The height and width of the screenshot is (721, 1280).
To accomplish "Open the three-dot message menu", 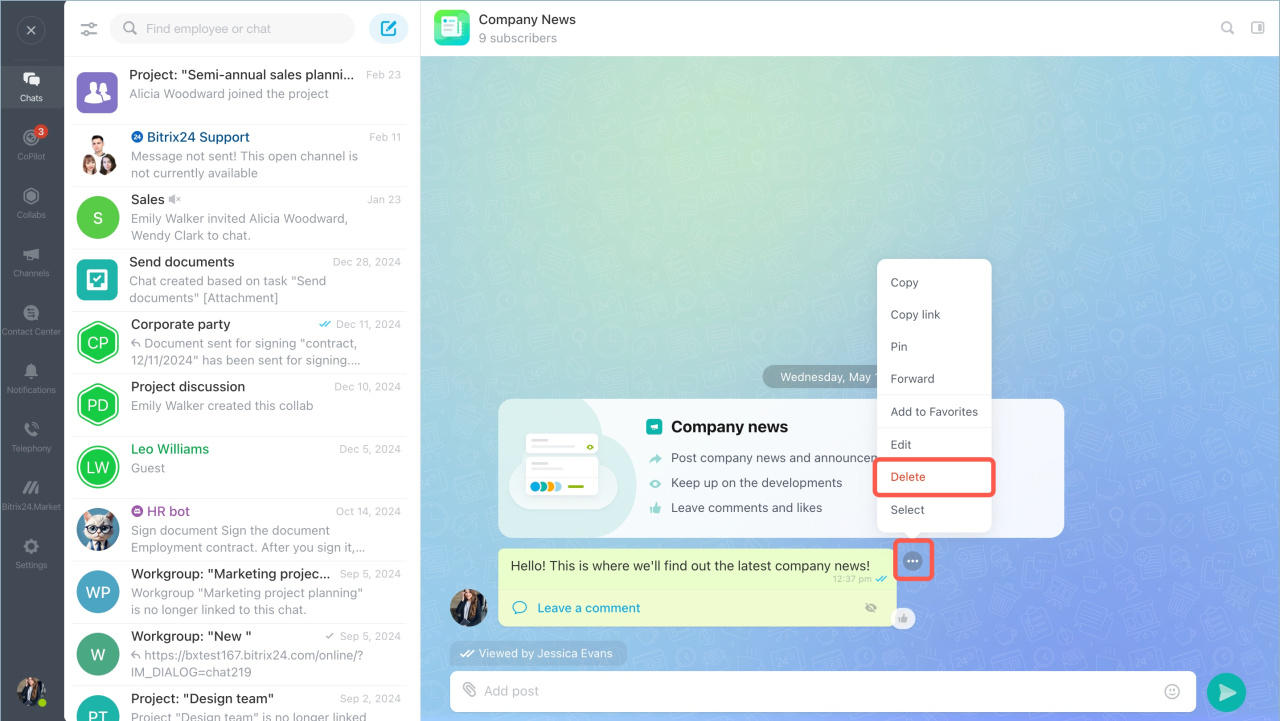I will click(912, 562).
